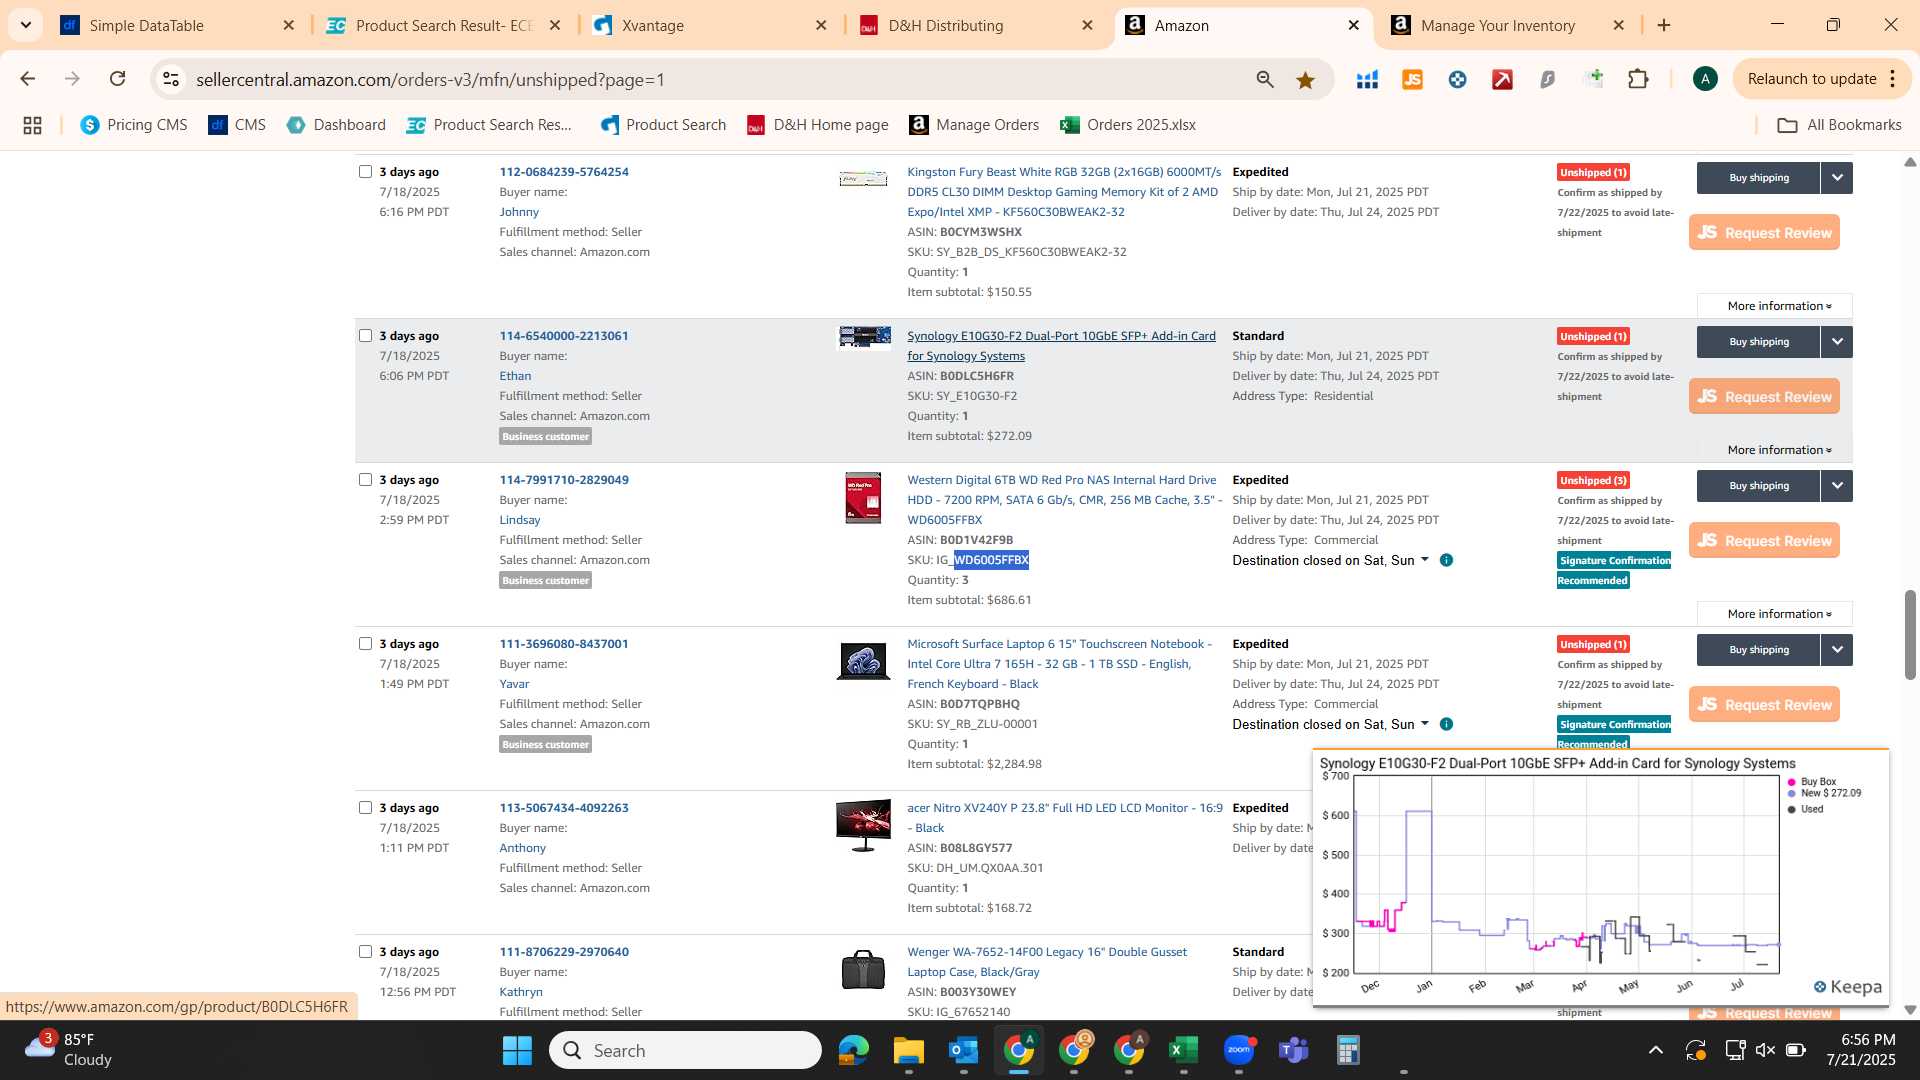Image resolution: width=1920 pixels, height=1080 pixels.
Task: Open buyer Ethan's name link
Action: pos(515,376)
